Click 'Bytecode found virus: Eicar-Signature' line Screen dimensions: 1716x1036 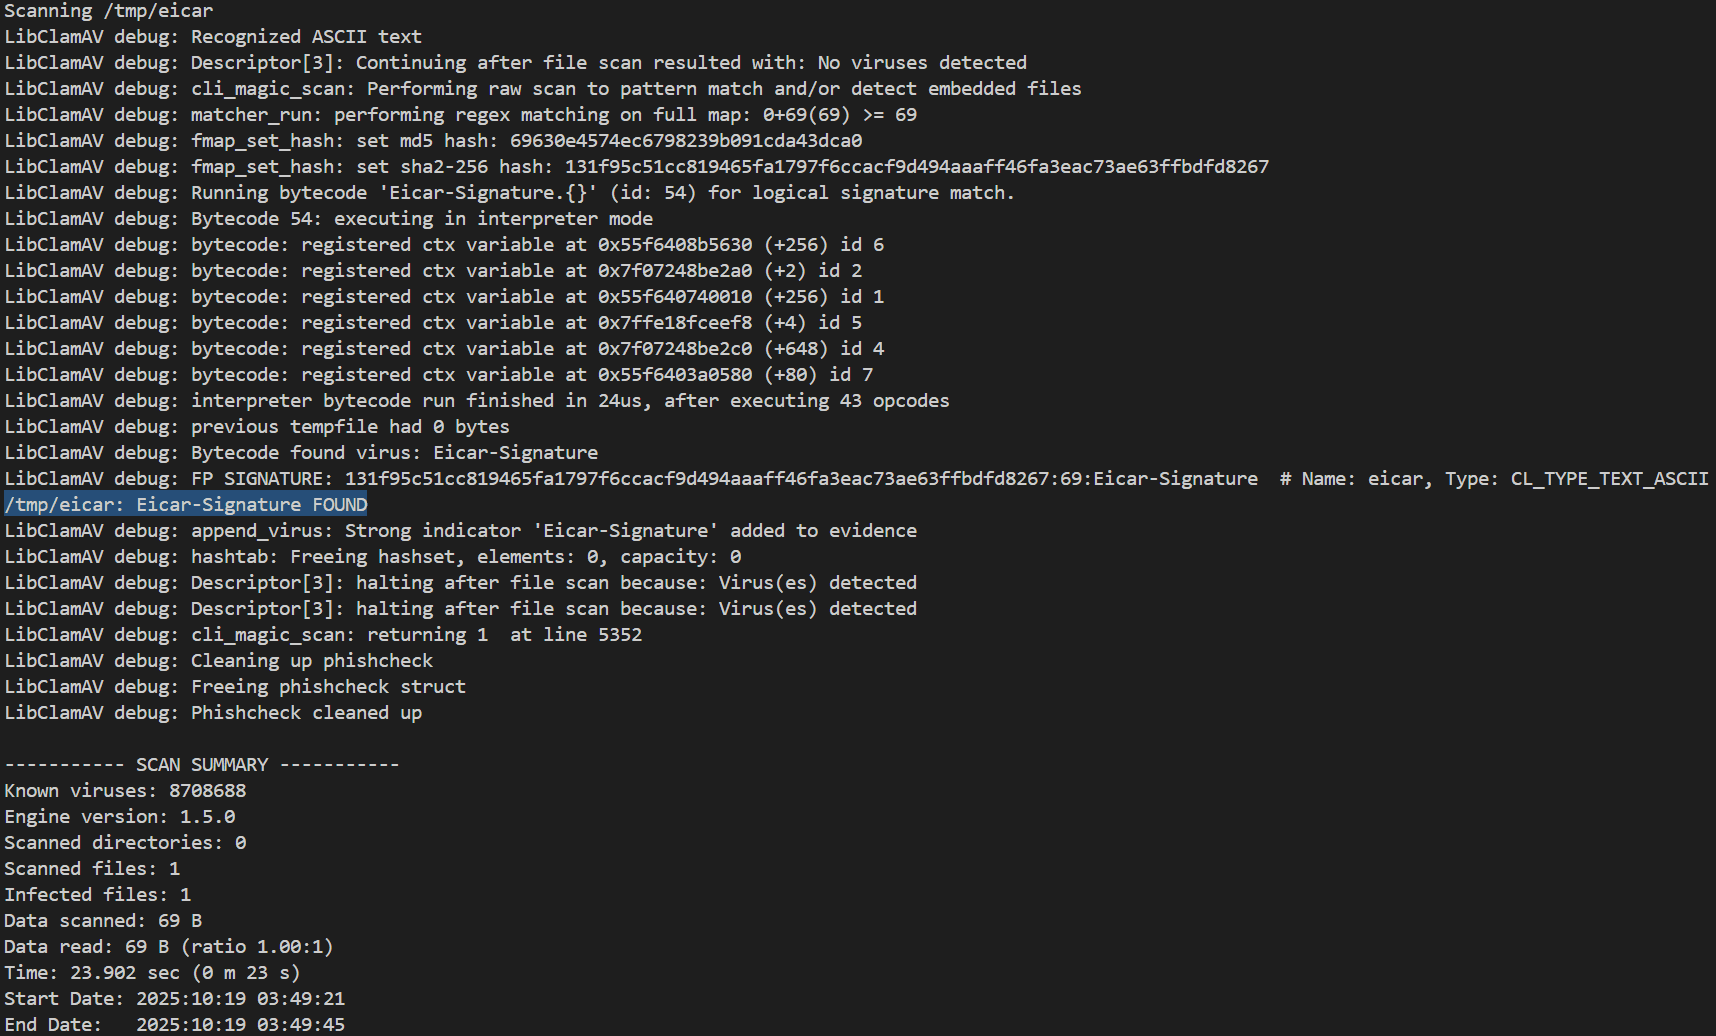394,453
